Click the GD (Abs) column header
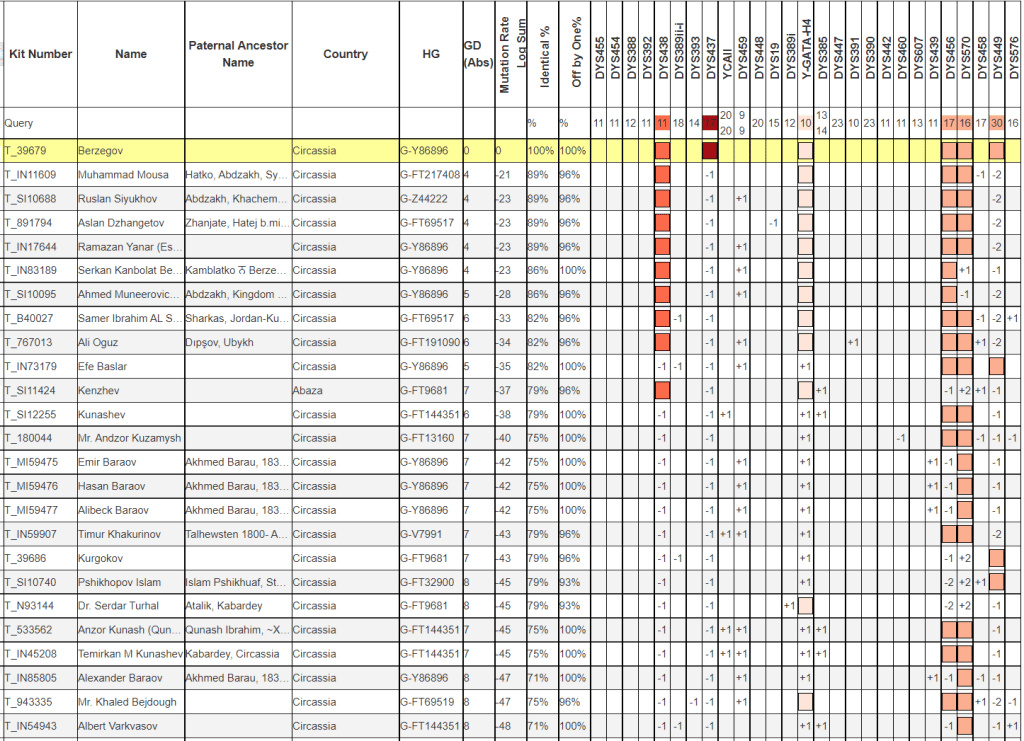 (478, 54)
